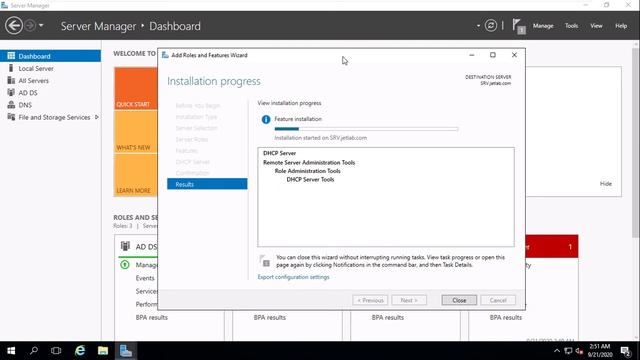Open taskbar Search
The image size is (640, 360).
point(34,351)
